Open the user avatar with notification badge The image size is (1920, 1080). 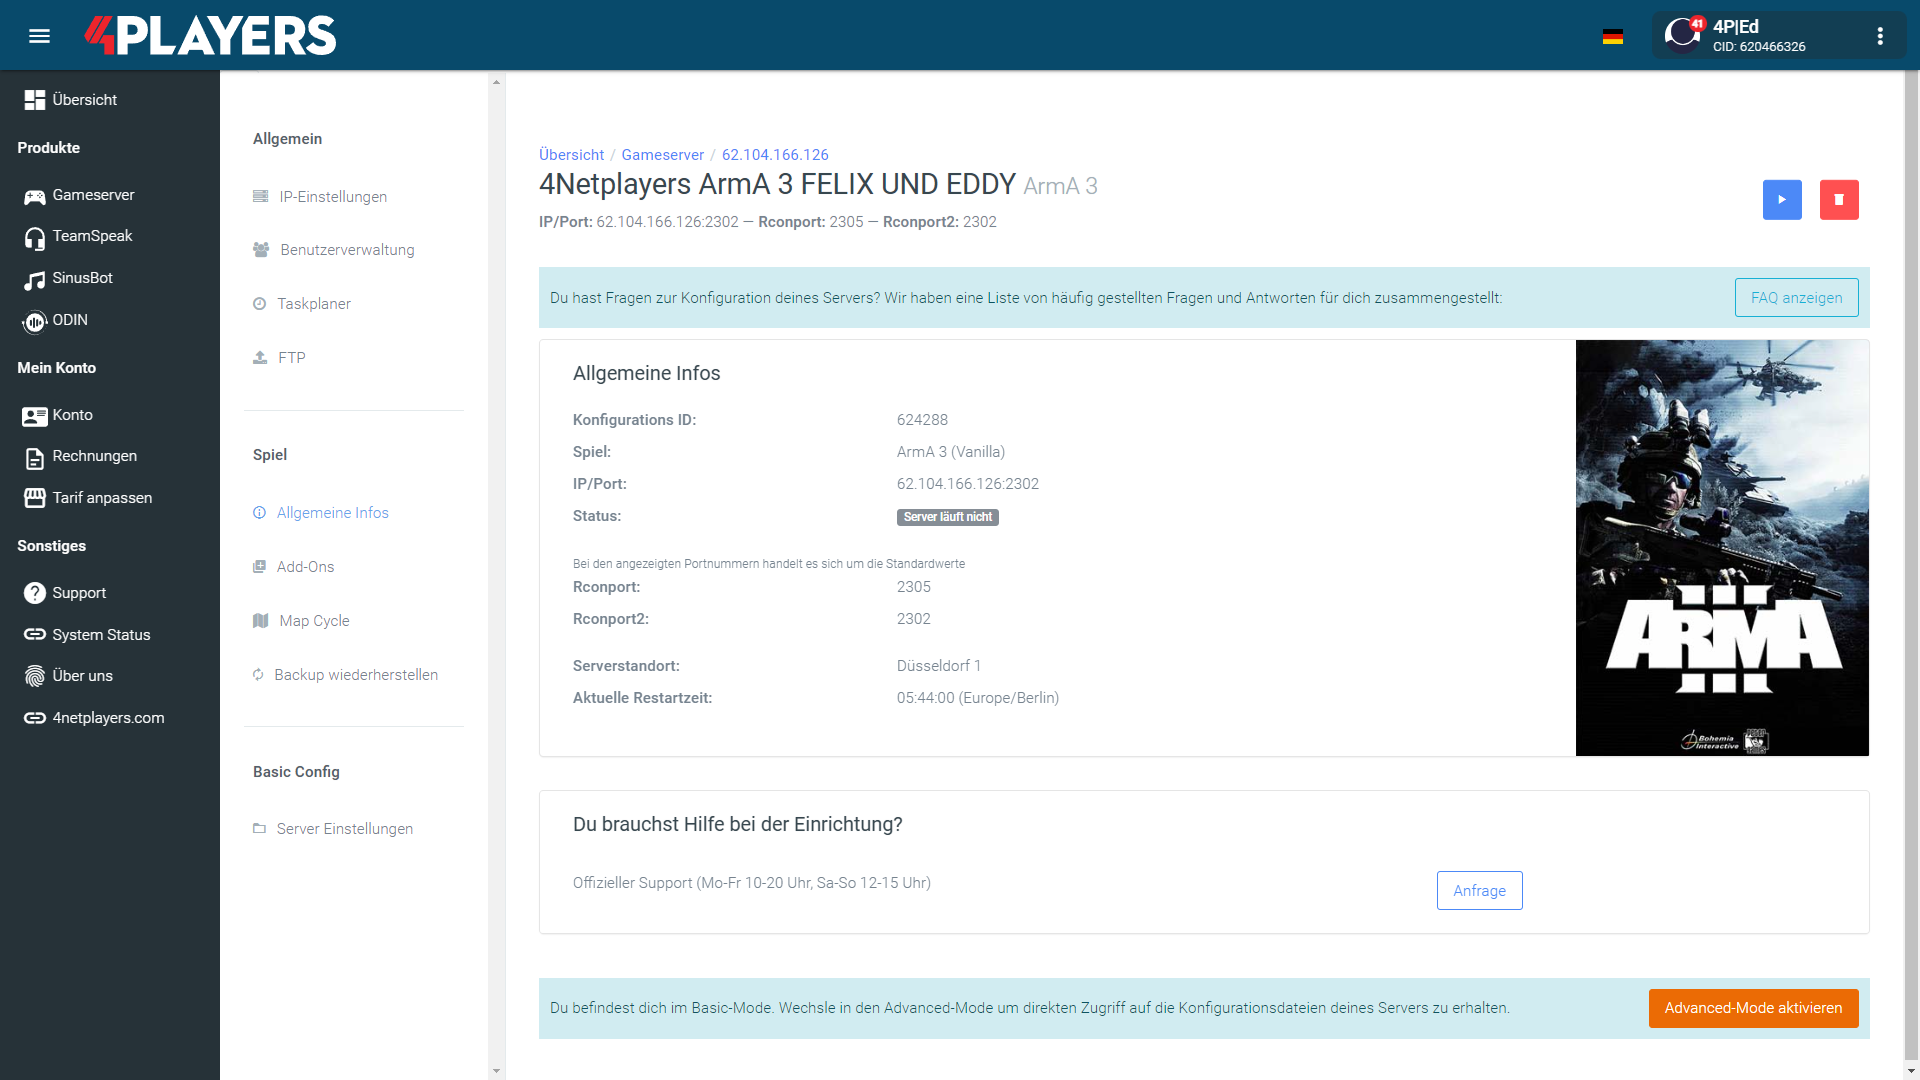[x=1683, y=35]
